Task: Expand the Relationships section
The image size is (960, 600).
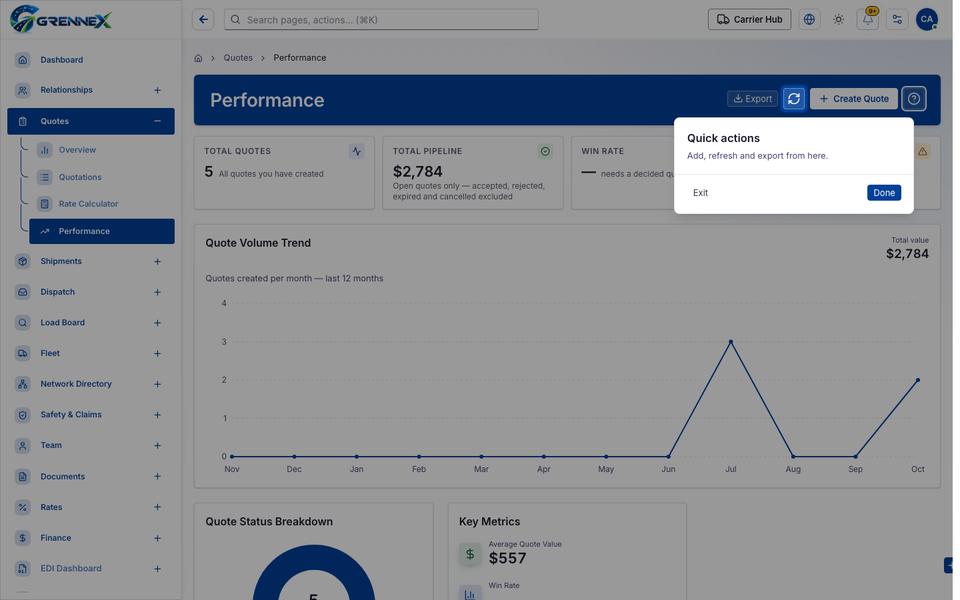Action: point(157,91)
